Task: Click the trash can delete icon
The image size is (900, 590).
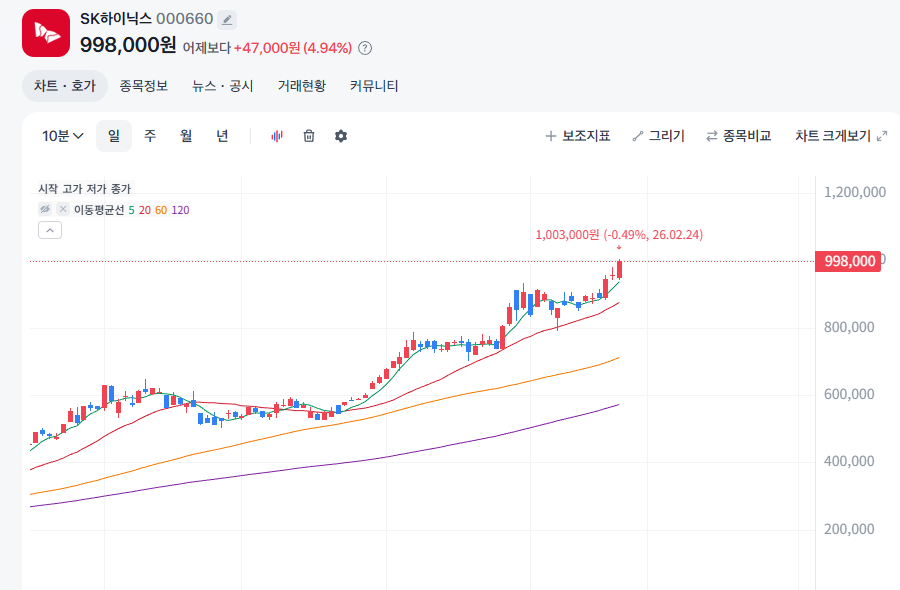Action: pos(309,136)
